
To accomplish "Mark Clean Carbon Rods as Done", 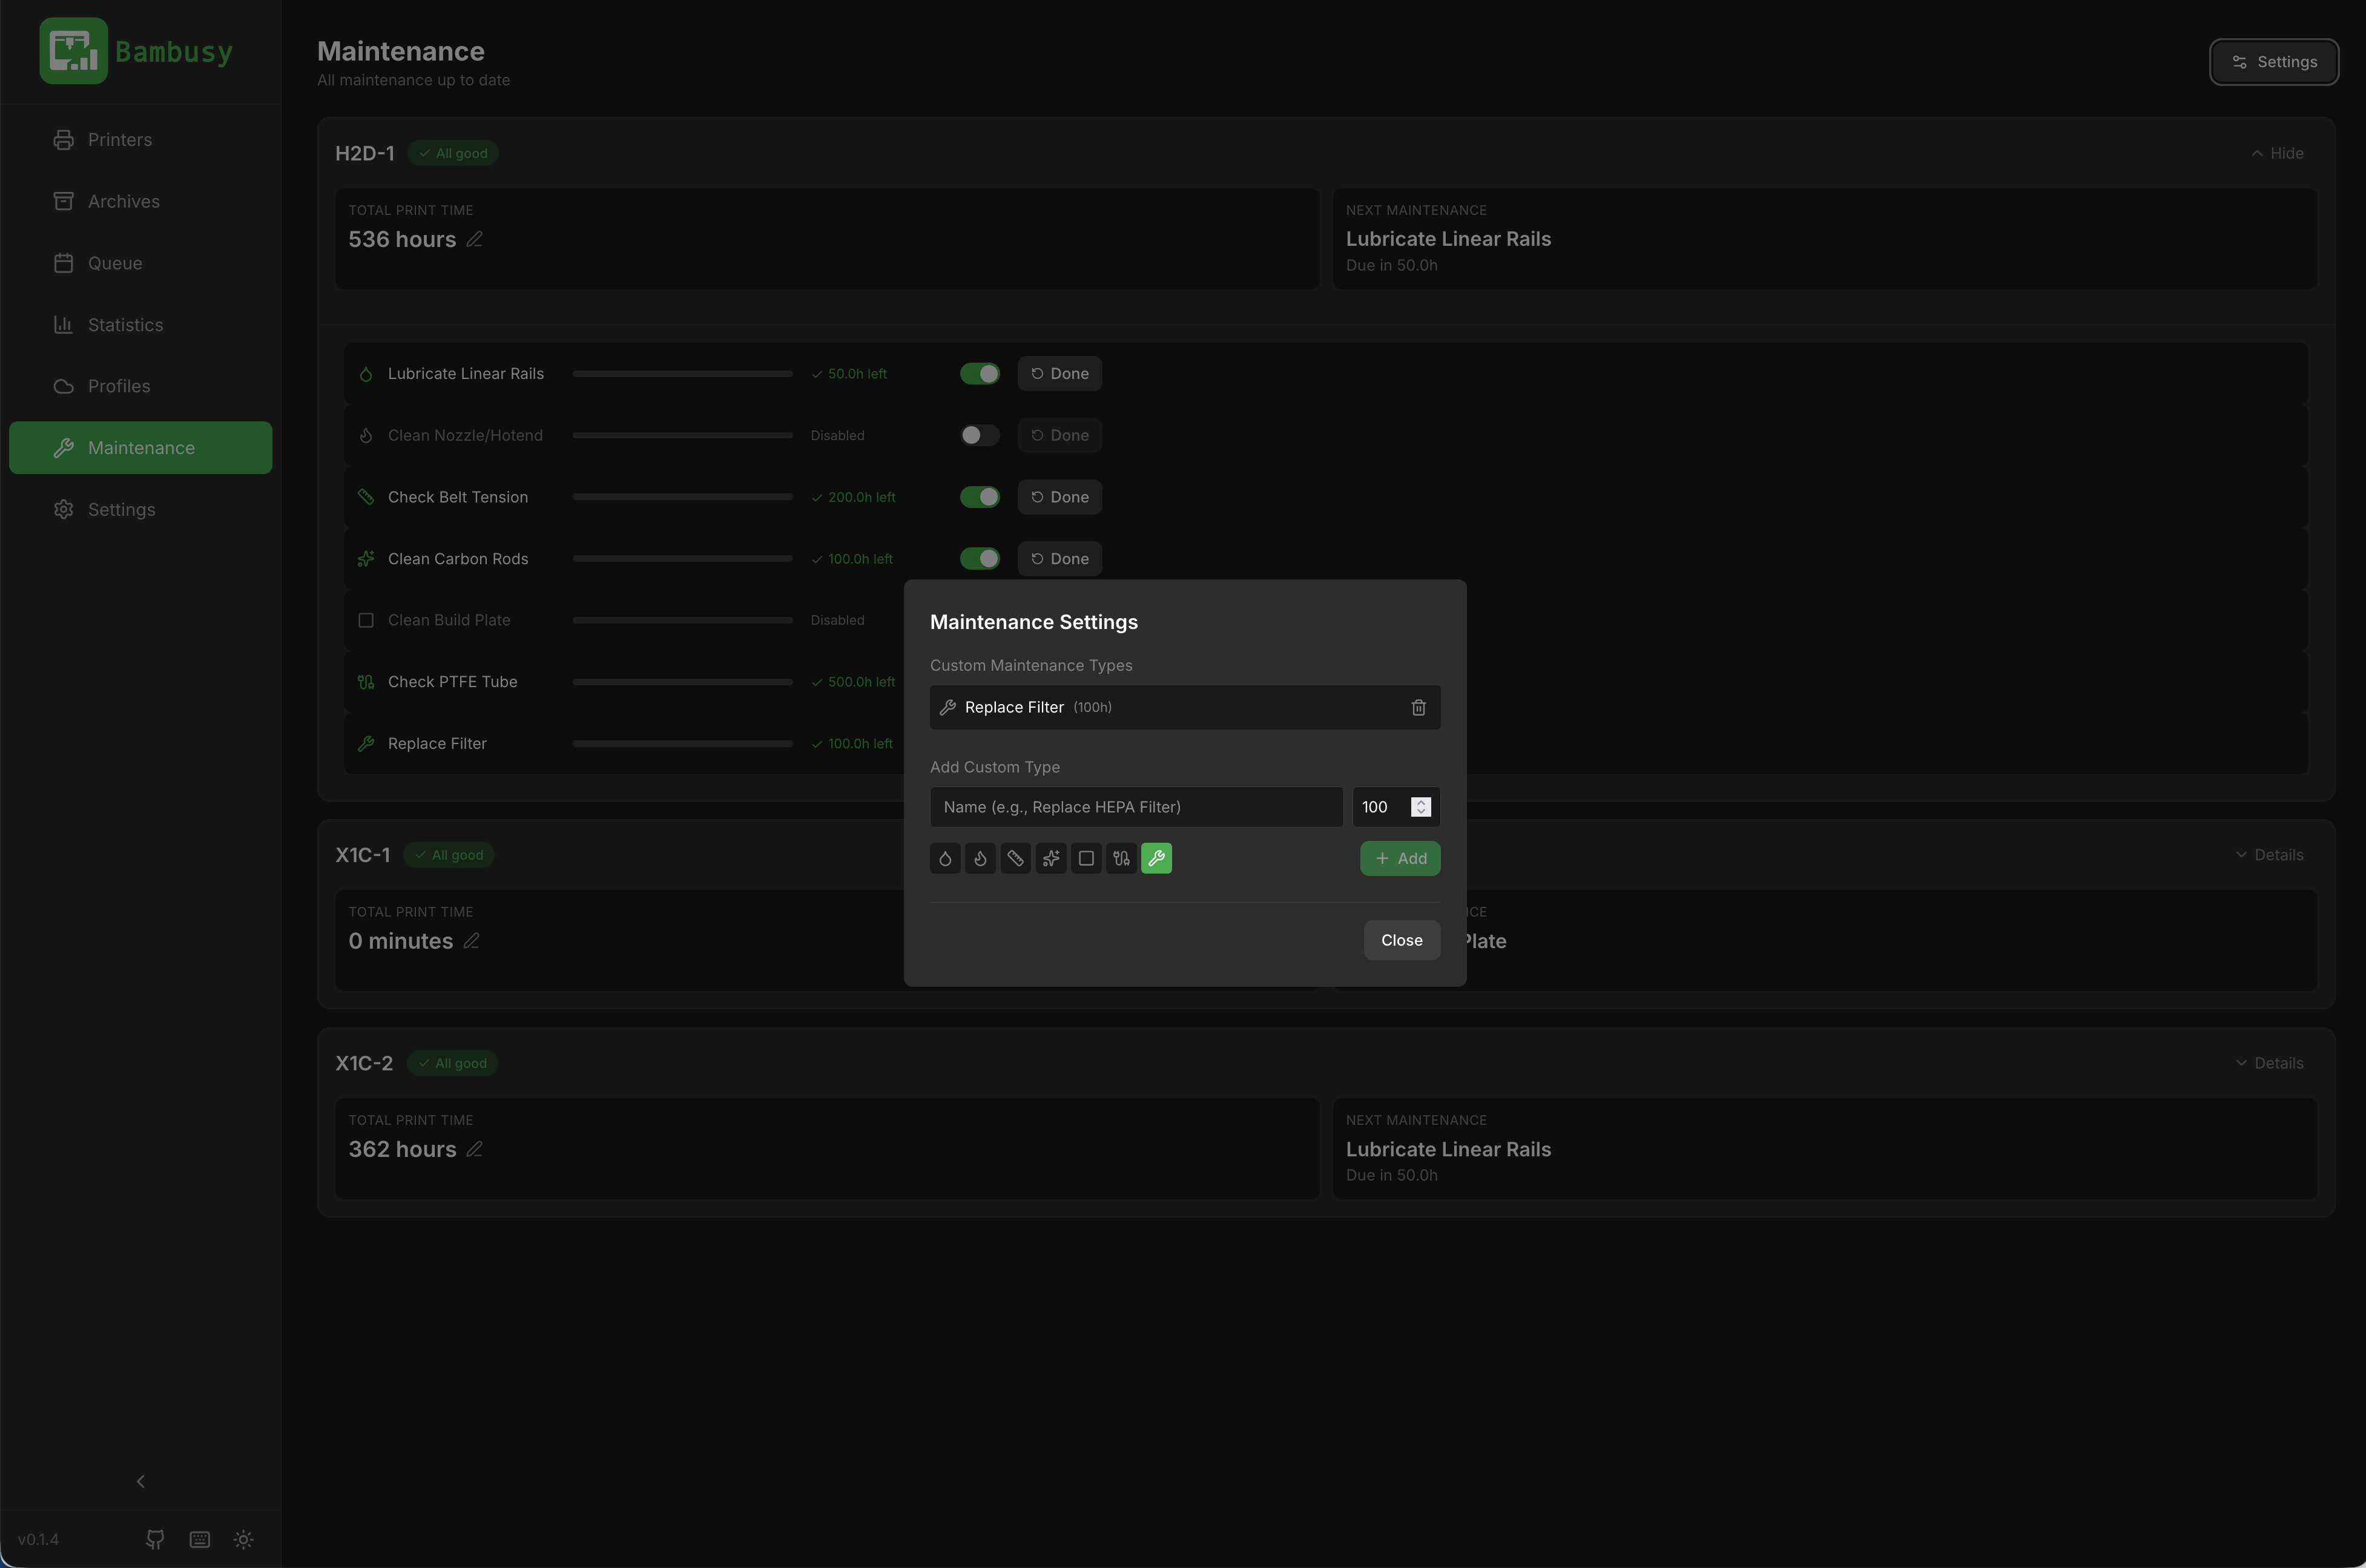I will pyautogui.click(x=1060, y=559).
